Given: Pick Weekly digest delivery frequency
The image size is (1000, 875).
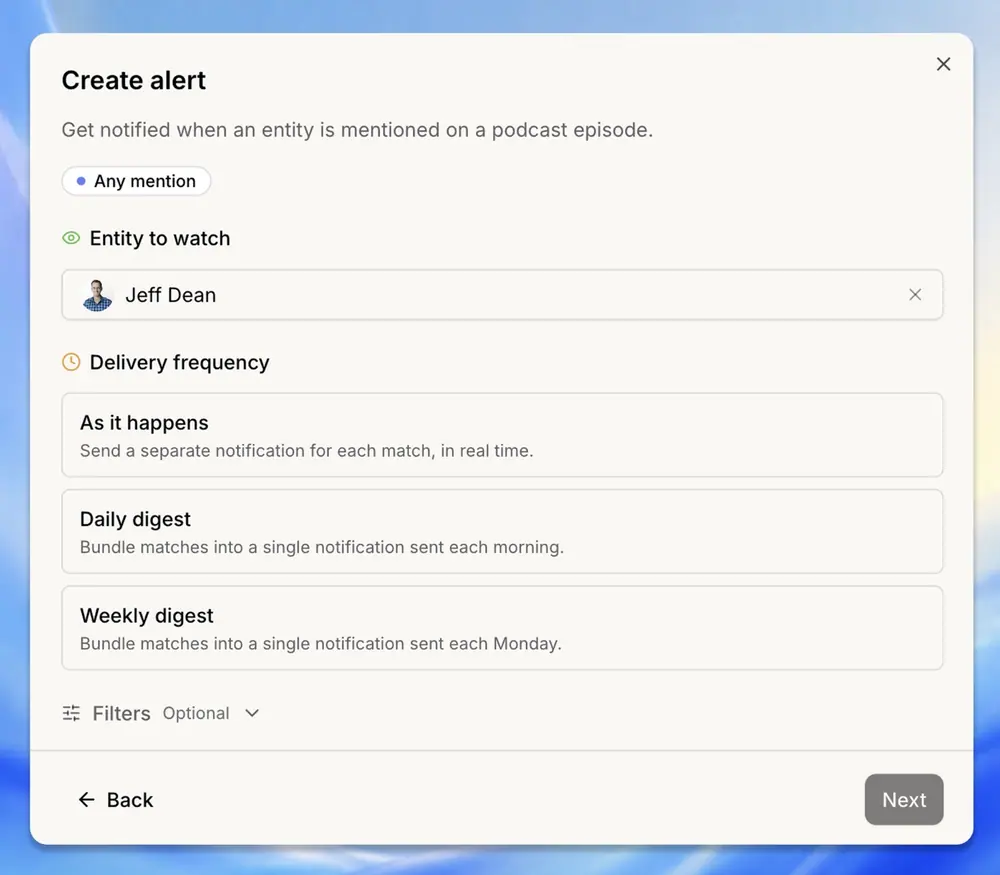Looking at the screenshot, I should pos(502,628).
